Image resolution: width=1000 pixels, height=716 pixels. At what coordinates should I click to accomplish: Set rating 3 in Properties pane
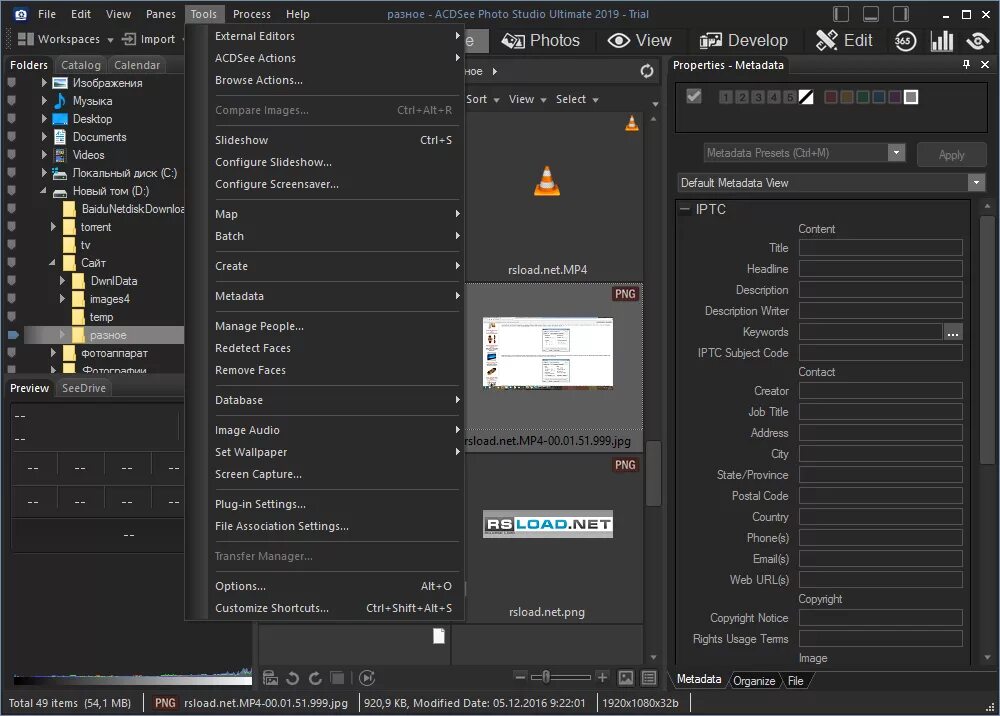758,97
